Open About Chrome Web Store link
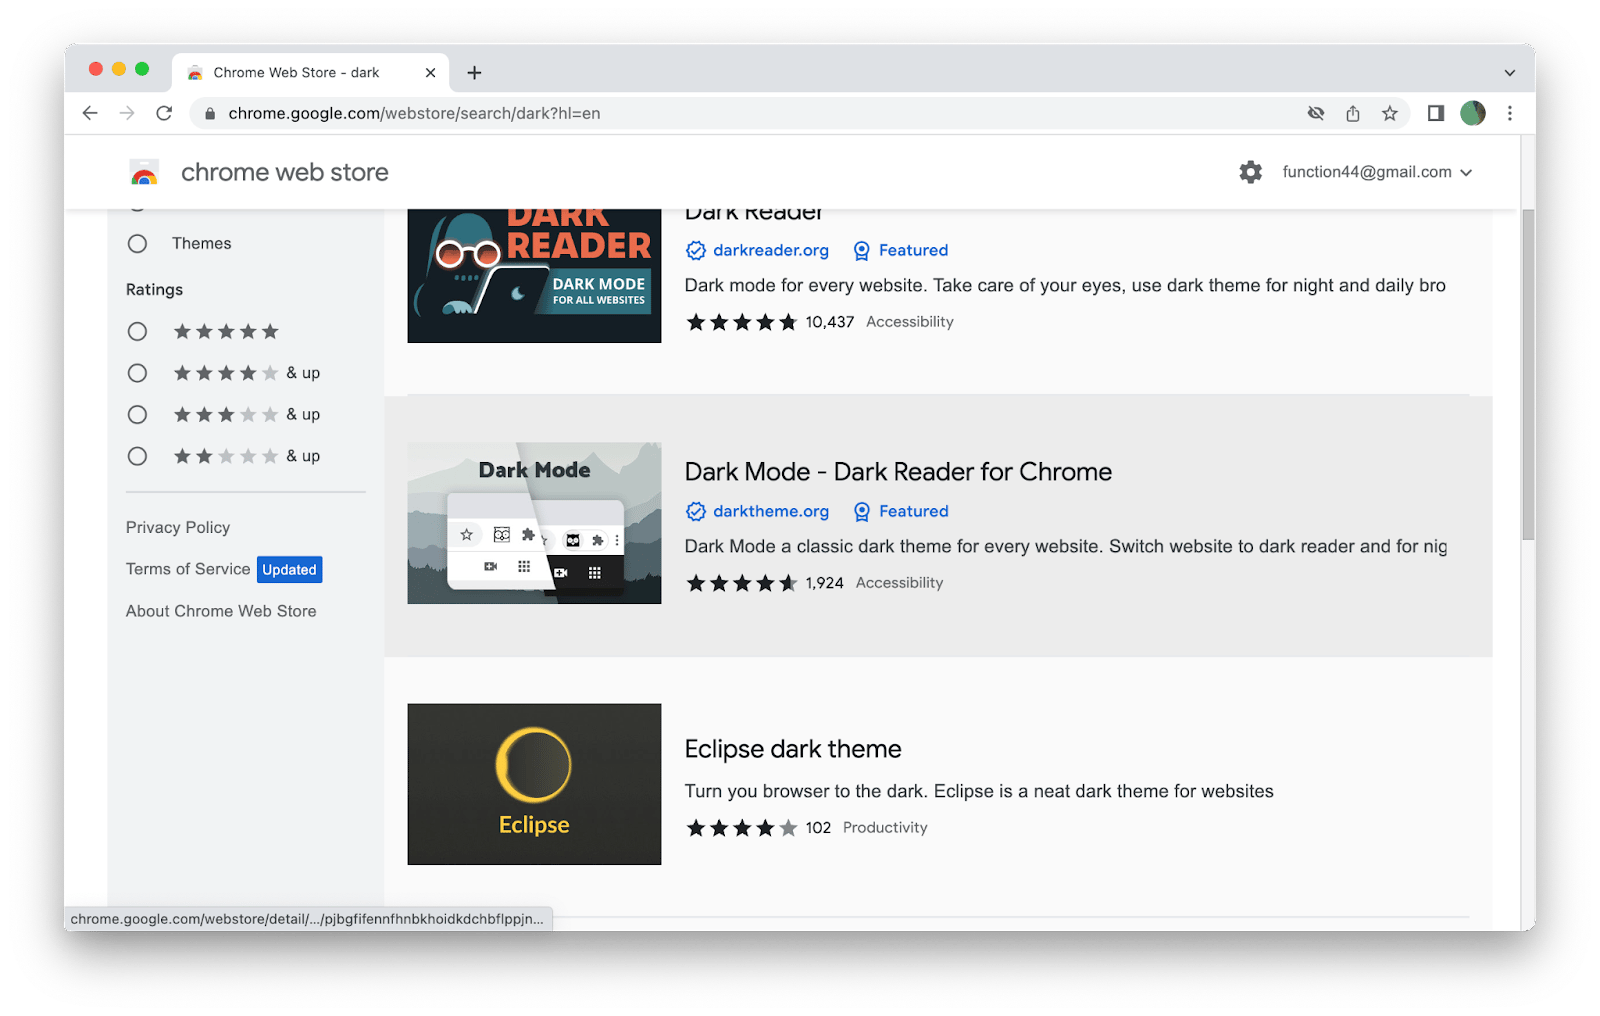This screenshot has width=1600, height=1016. (221, 611)
